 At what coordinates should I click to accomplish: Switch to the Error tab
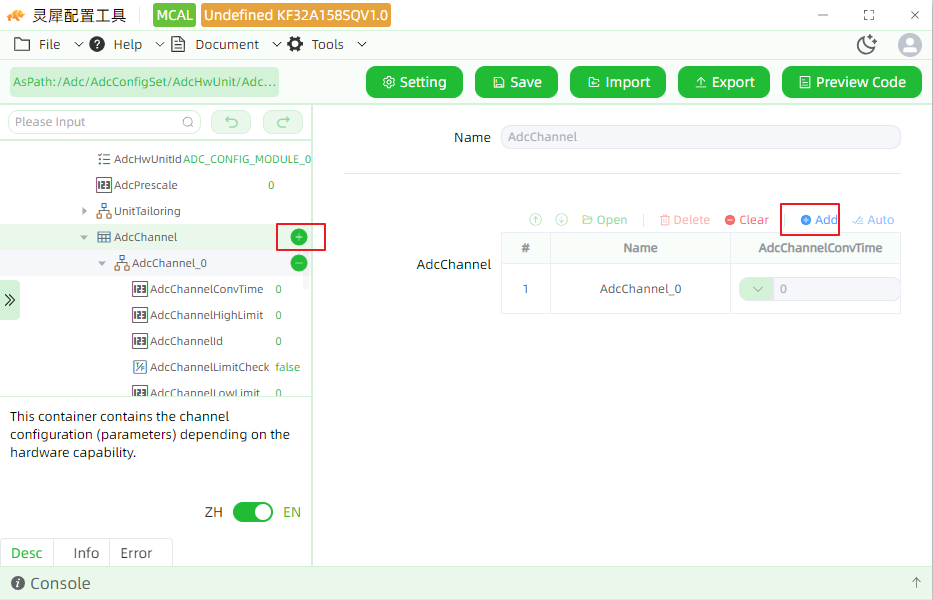click(x=136, y=553)
